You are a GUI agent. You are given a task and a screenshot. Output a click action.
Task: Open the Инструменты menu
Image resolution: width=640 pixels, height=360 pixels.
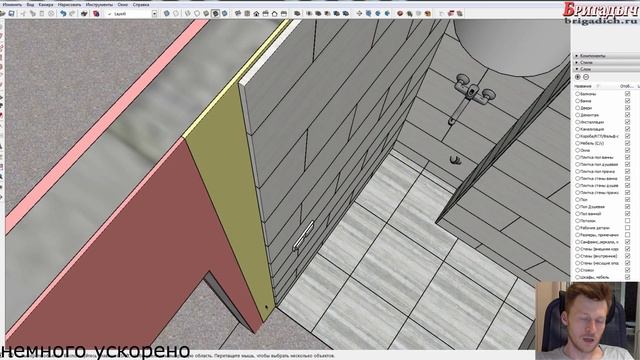coord(99,4)
